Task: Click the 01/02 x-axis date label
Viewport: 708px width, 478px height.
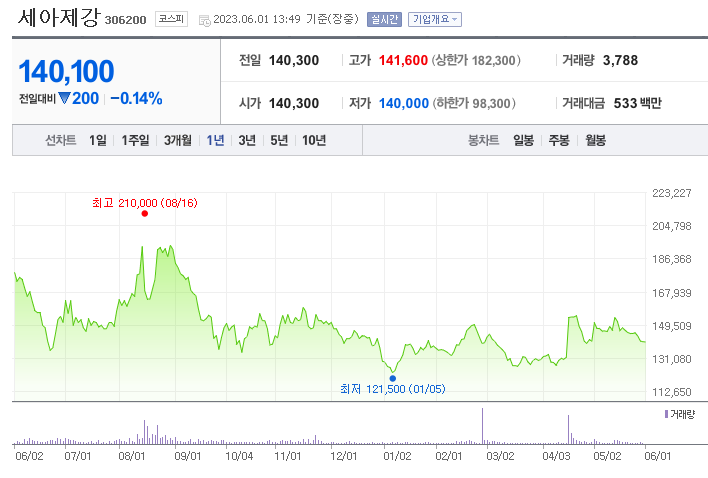Action: pos(397,456)
